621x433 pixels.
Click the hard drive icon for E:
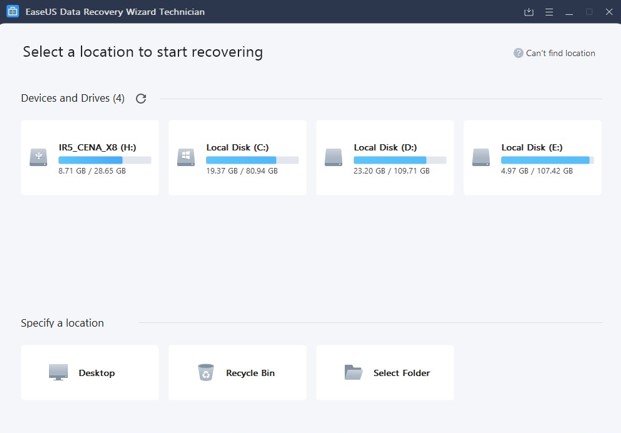click(481, 157)
